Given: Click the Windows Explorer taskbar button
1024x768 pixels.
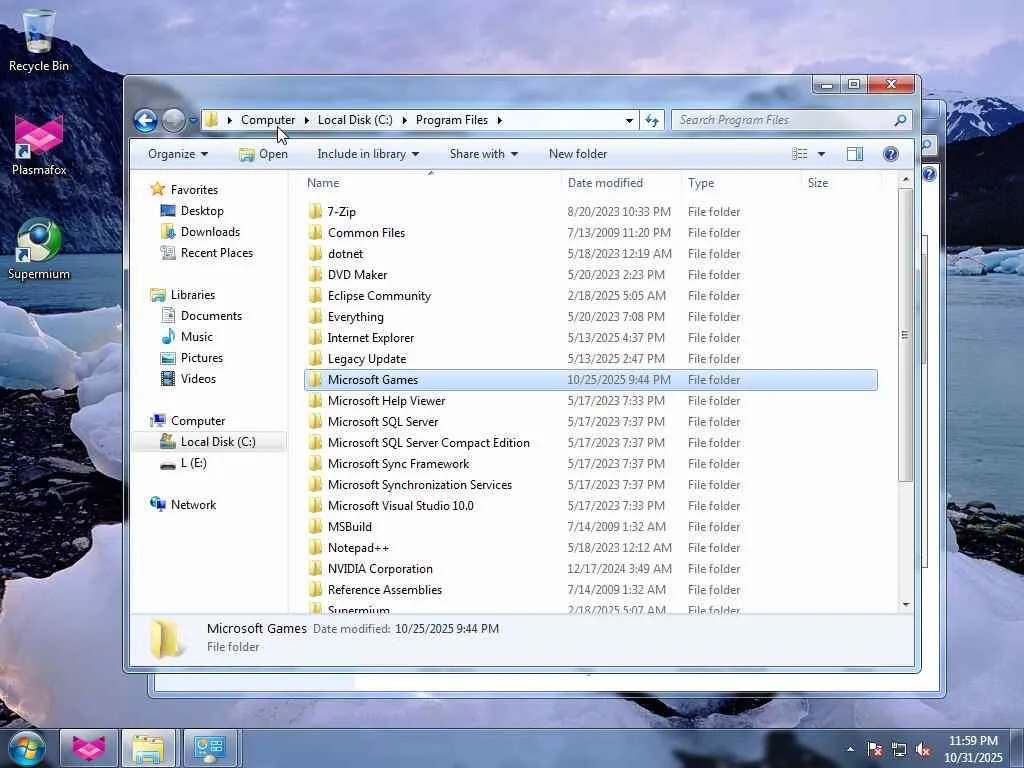Looking at the screenshot, I should (x=148, y=748).
